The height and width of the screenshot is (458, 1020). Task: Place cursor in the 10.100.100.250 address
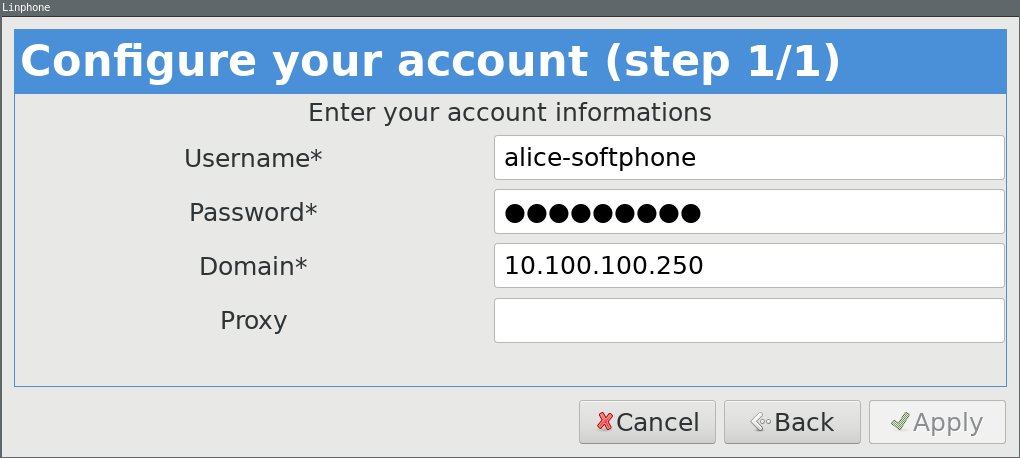(604, 266)
